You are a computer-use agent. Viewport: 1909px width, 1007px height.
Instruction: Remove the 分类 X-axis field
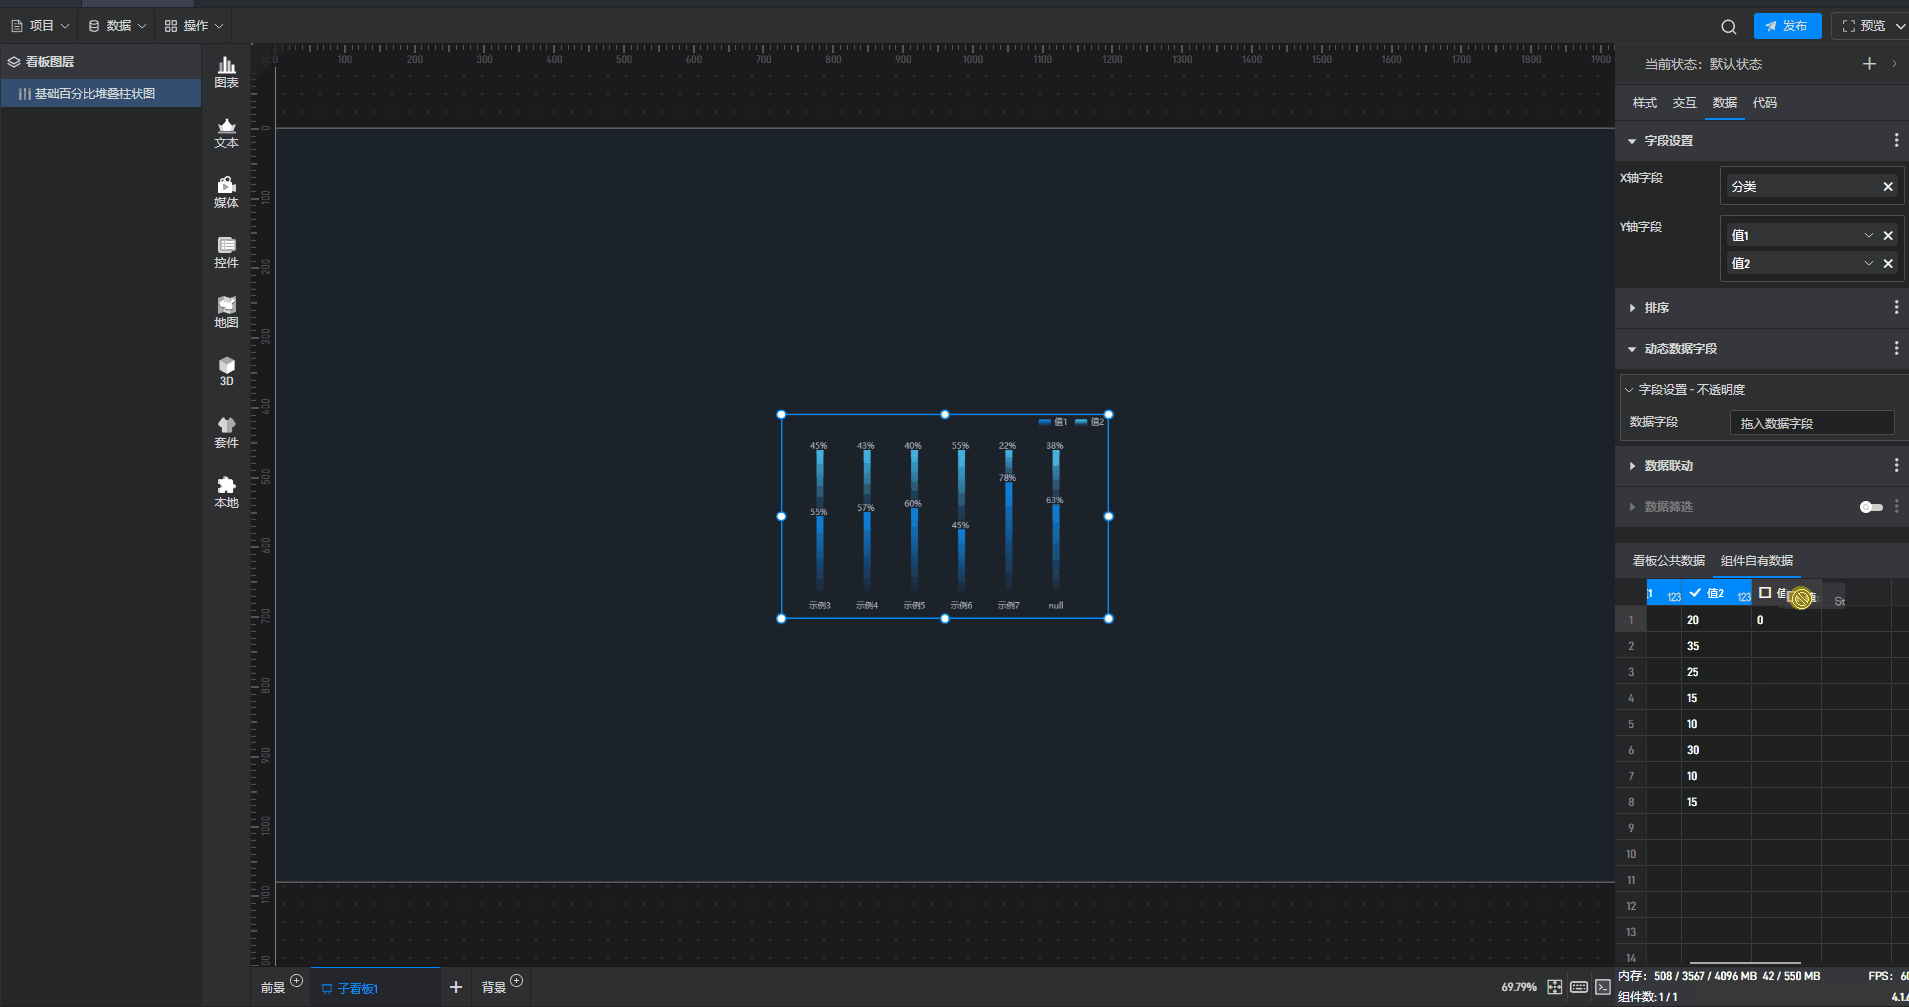pyautogui.click(x=1888, y=187)
